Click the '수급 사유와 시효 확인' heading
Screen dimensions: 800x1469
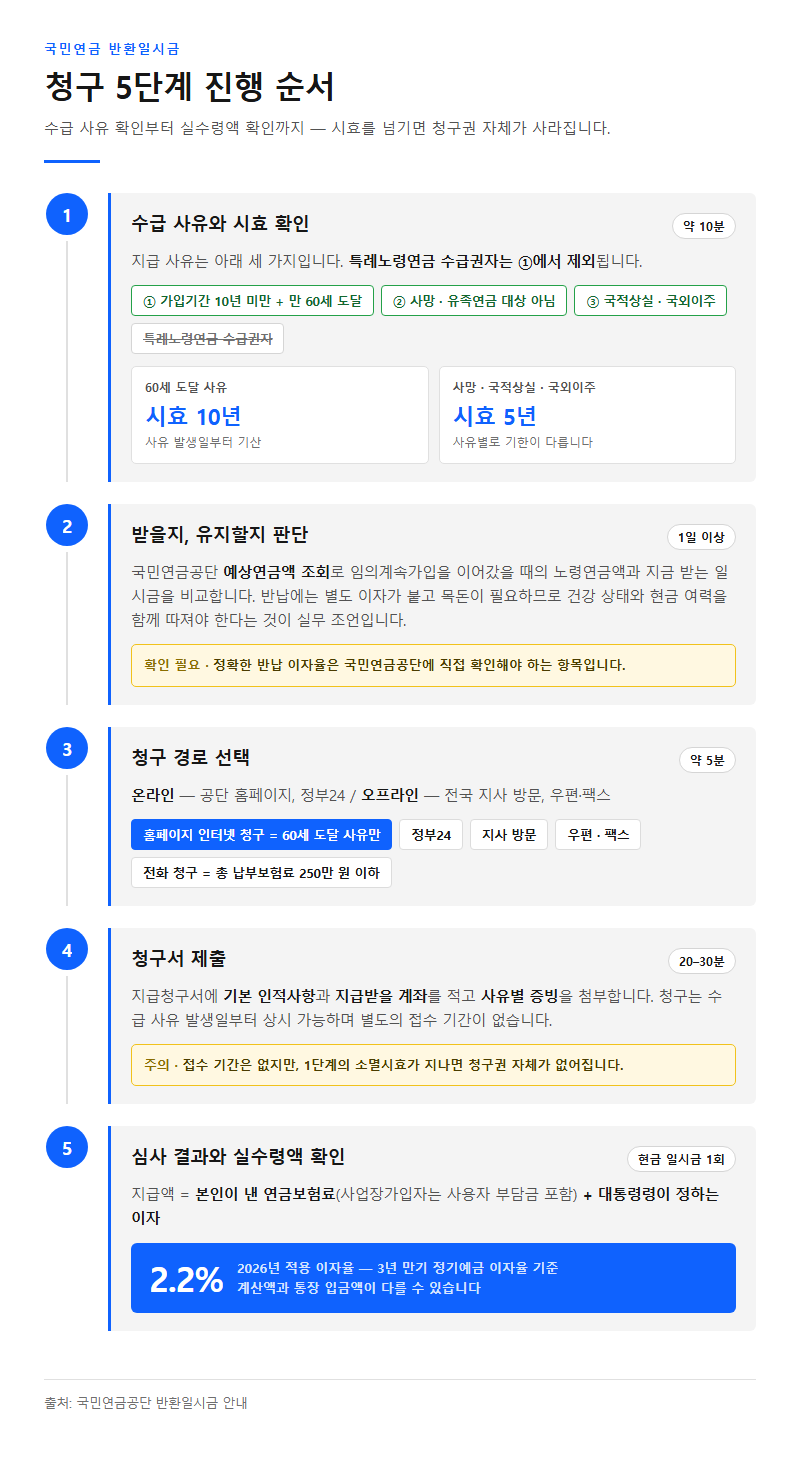coord(220,223)
